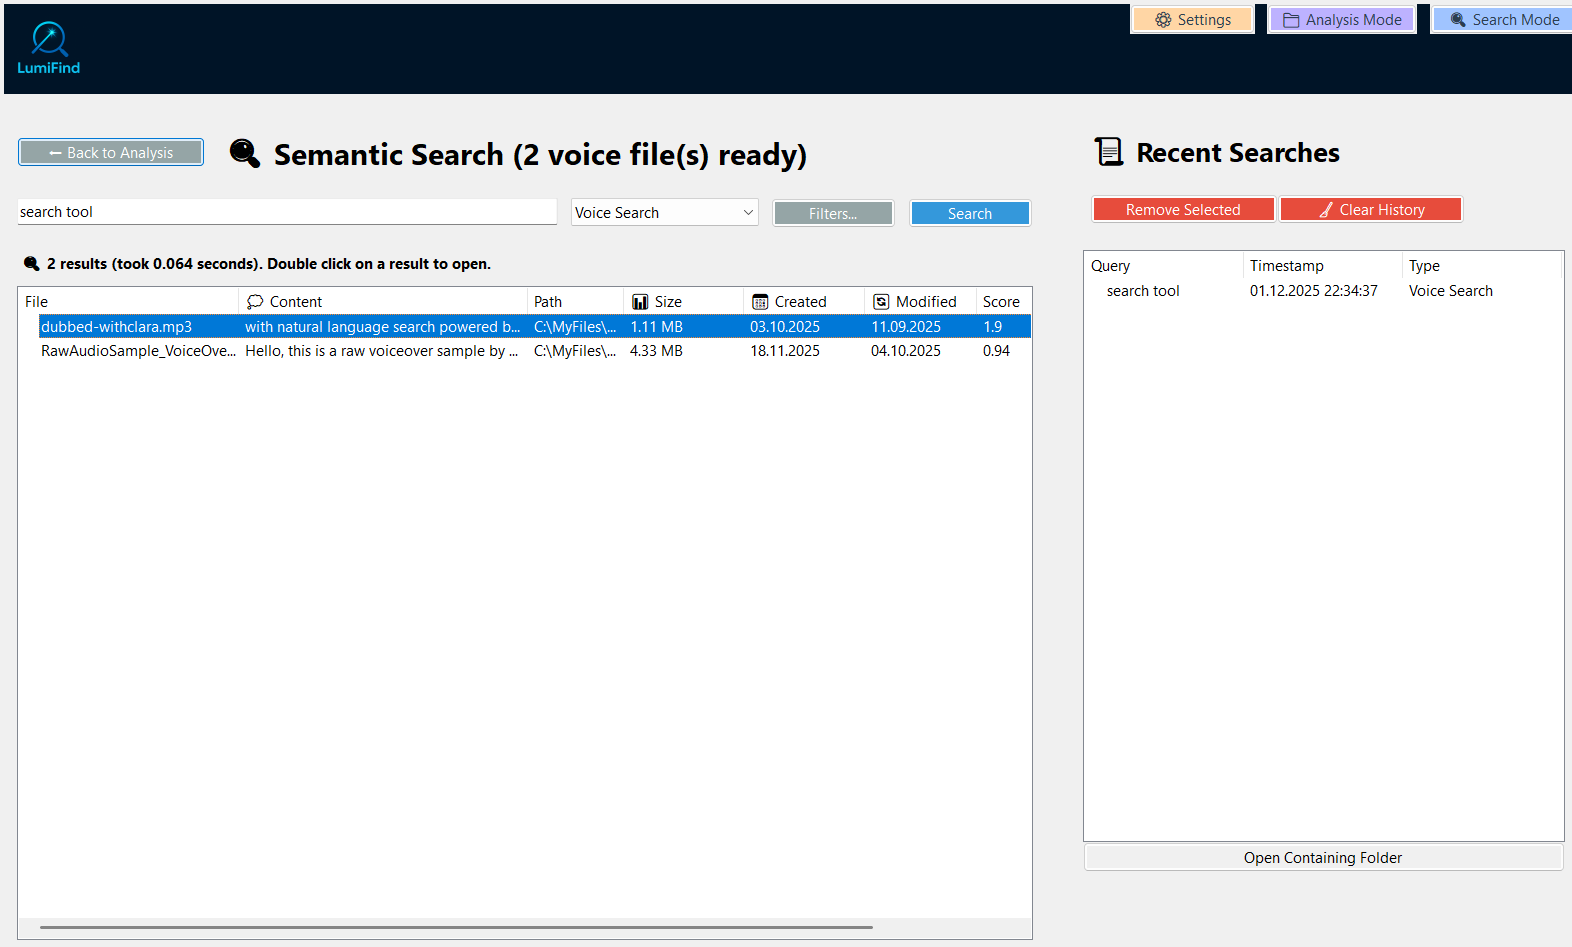Click the horizontal scrollbar under results
The width and height of the screenshot is (1572, 947).
(456, 928)
